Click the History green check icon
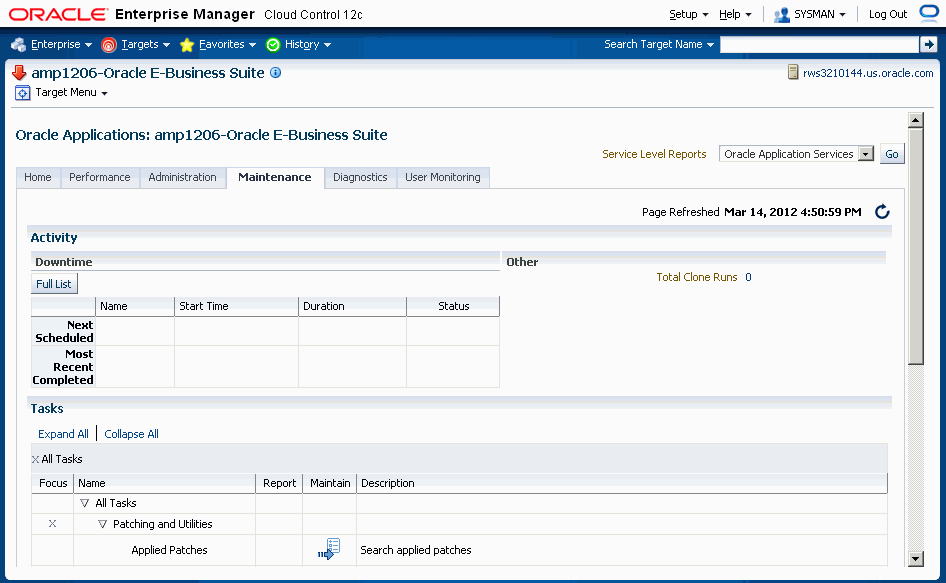Screen dimensions: 946x583 pos(273,45)
